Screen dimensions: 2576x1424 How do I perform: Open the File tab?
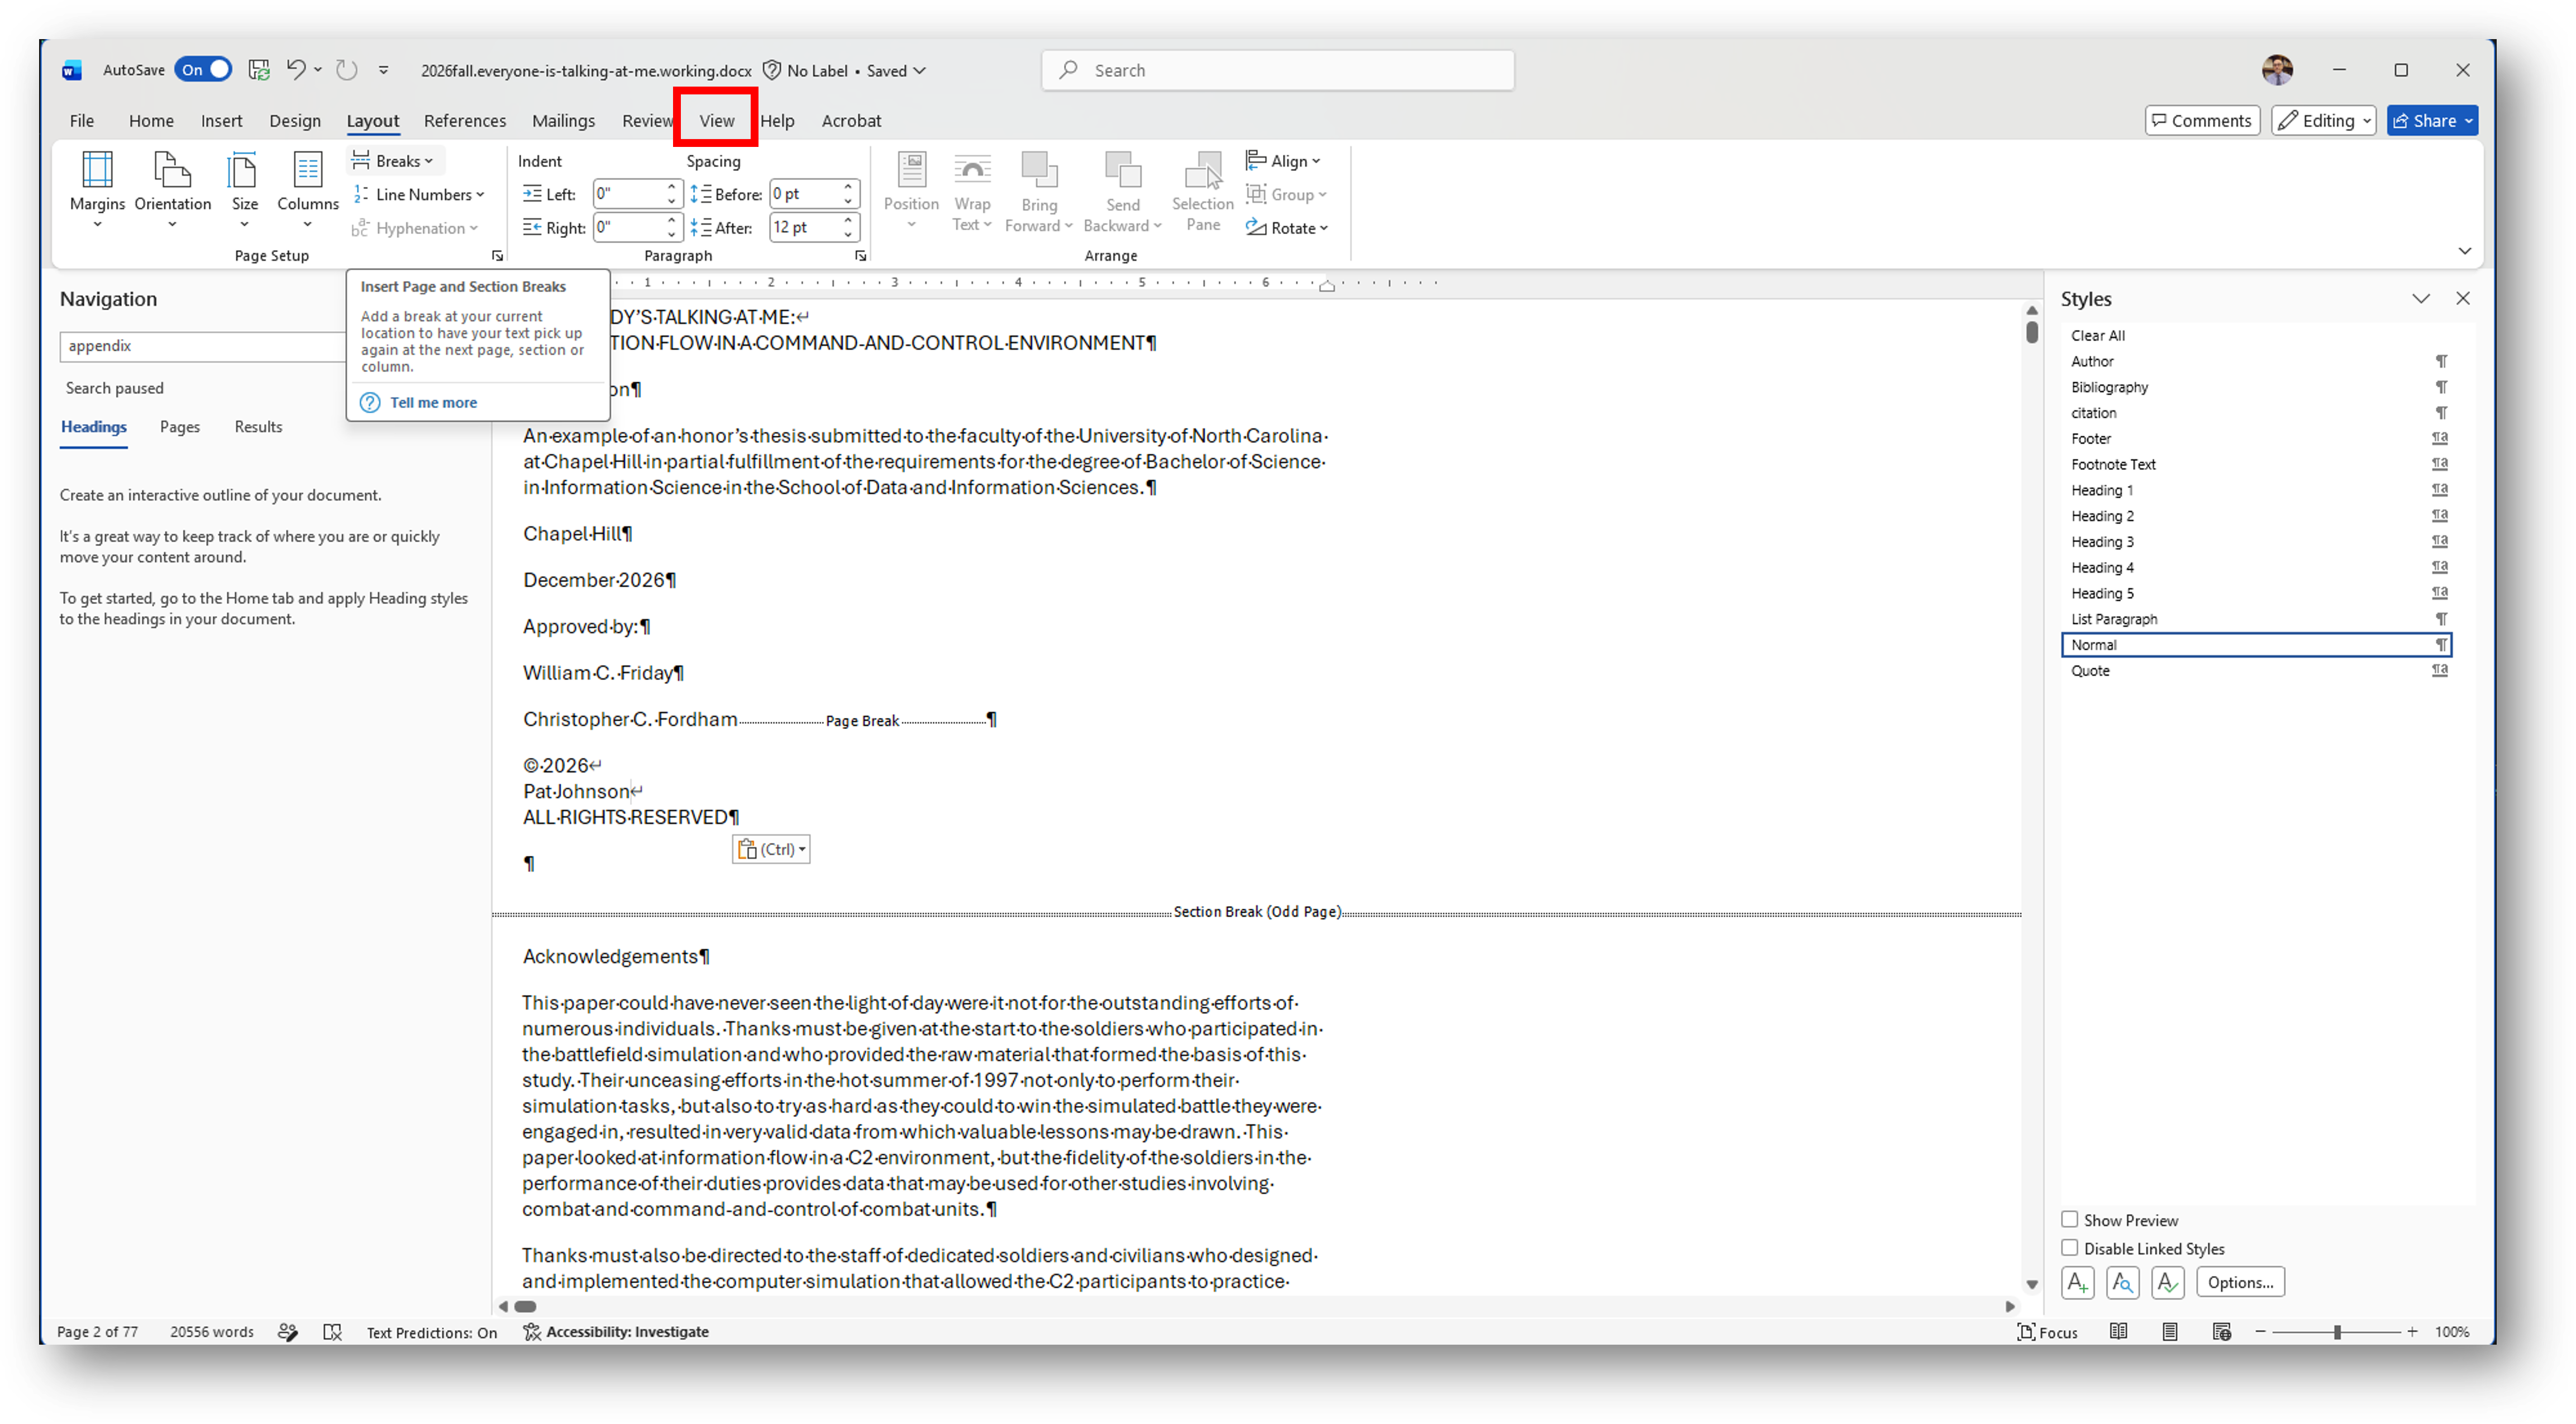point(82,120)
